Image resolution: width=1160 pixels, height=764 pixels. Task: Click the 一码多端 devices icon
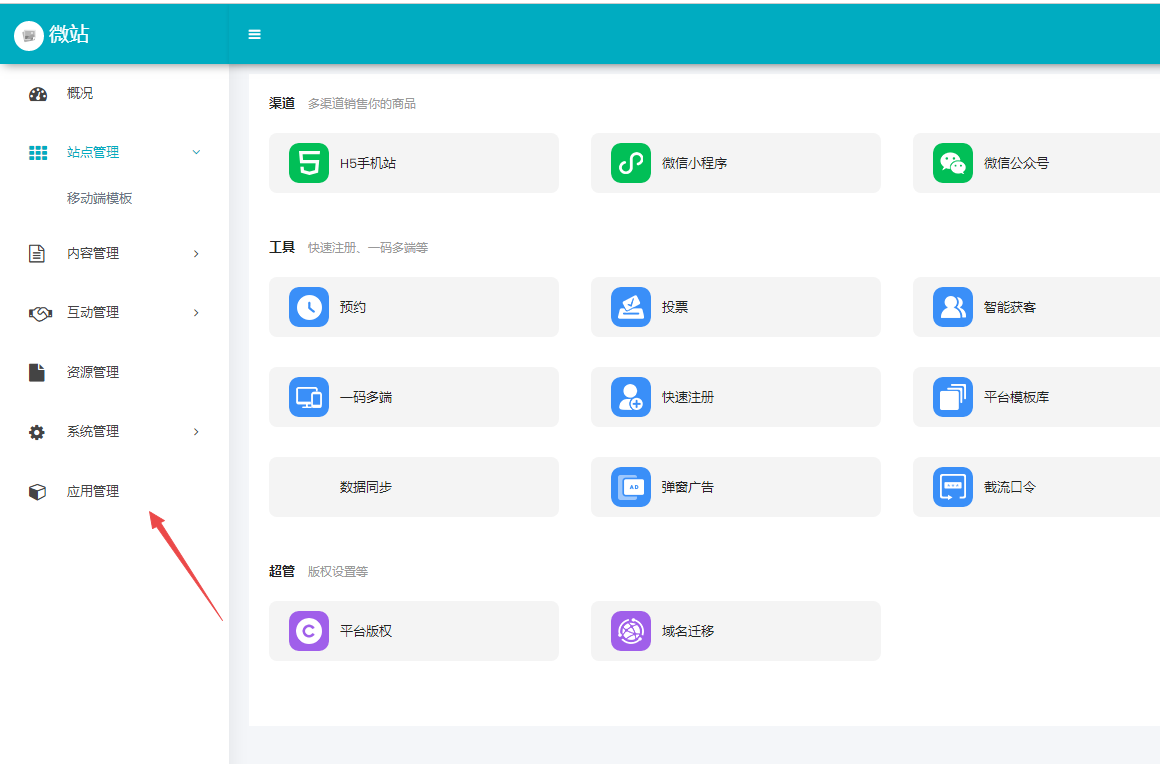coord(308,397)
